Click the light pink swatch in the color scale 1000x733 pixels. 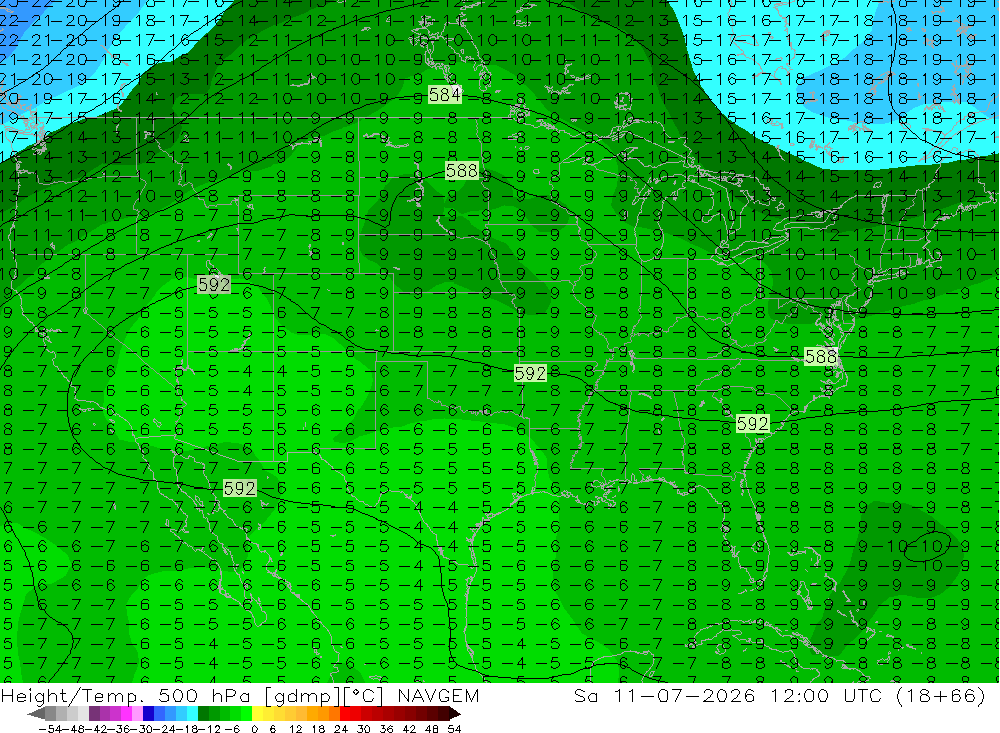(x=137, y=714)
